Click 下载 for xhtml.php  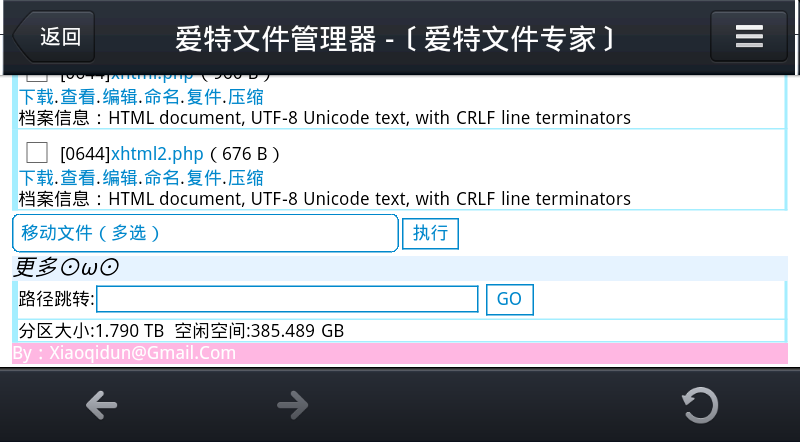(36, 97)
